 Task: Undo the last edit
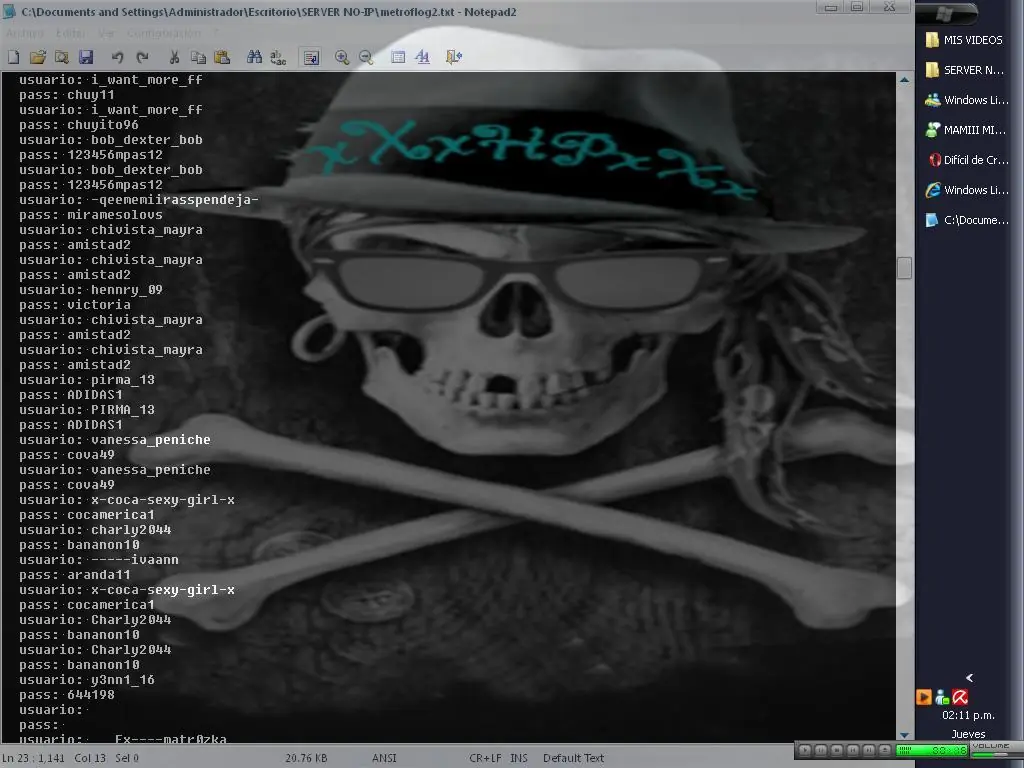pyautogui.click(x=118, y=57)
